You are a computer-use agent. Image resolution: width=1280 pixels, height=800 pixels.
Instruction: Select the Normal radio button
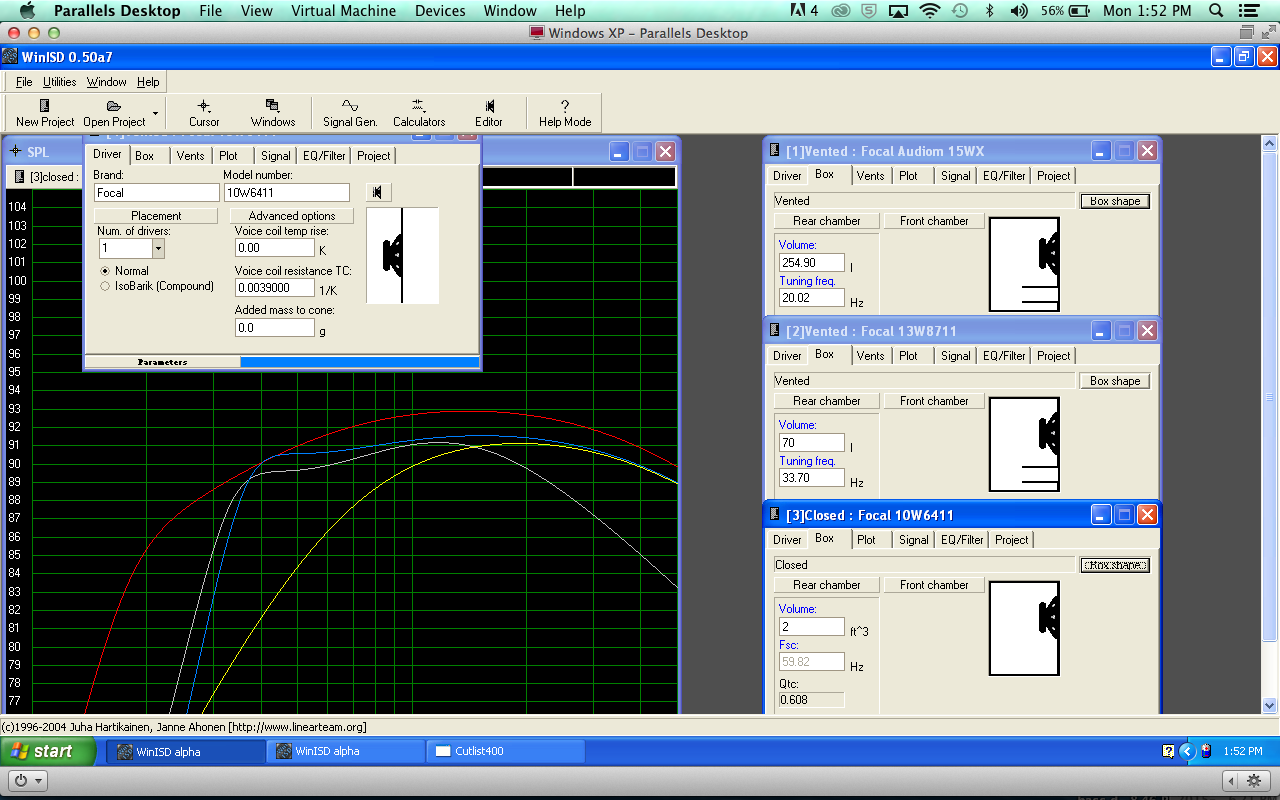pos(105,271)
